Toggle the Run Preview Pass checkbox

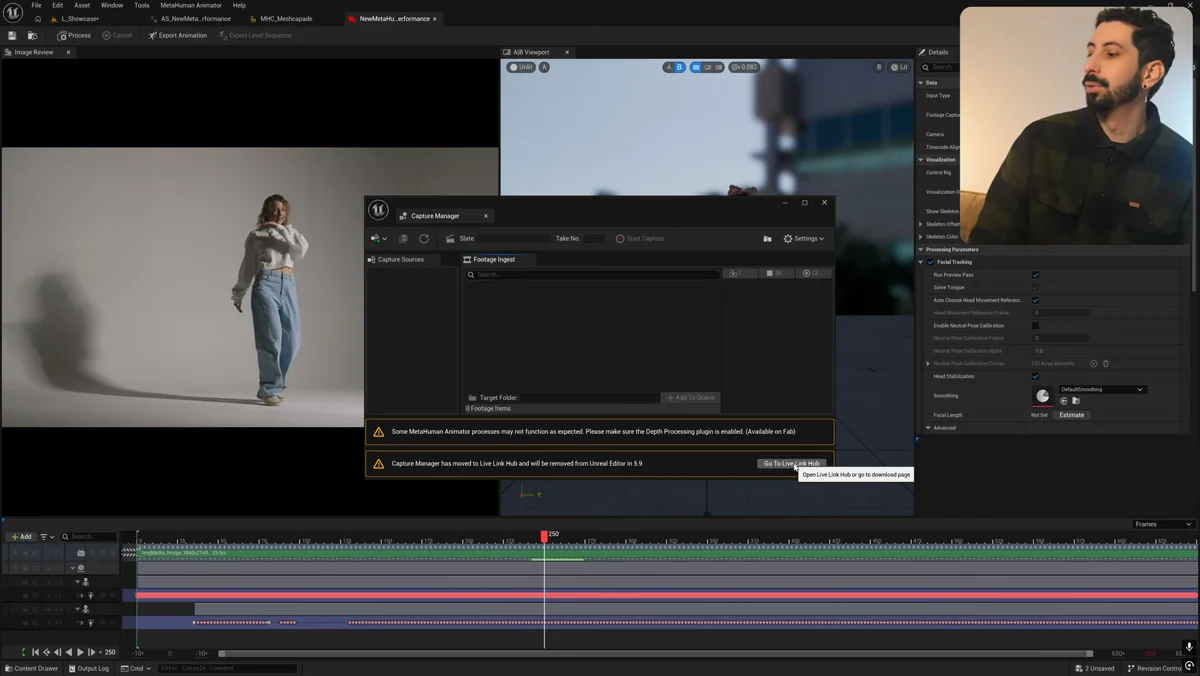pos(1035,275)
